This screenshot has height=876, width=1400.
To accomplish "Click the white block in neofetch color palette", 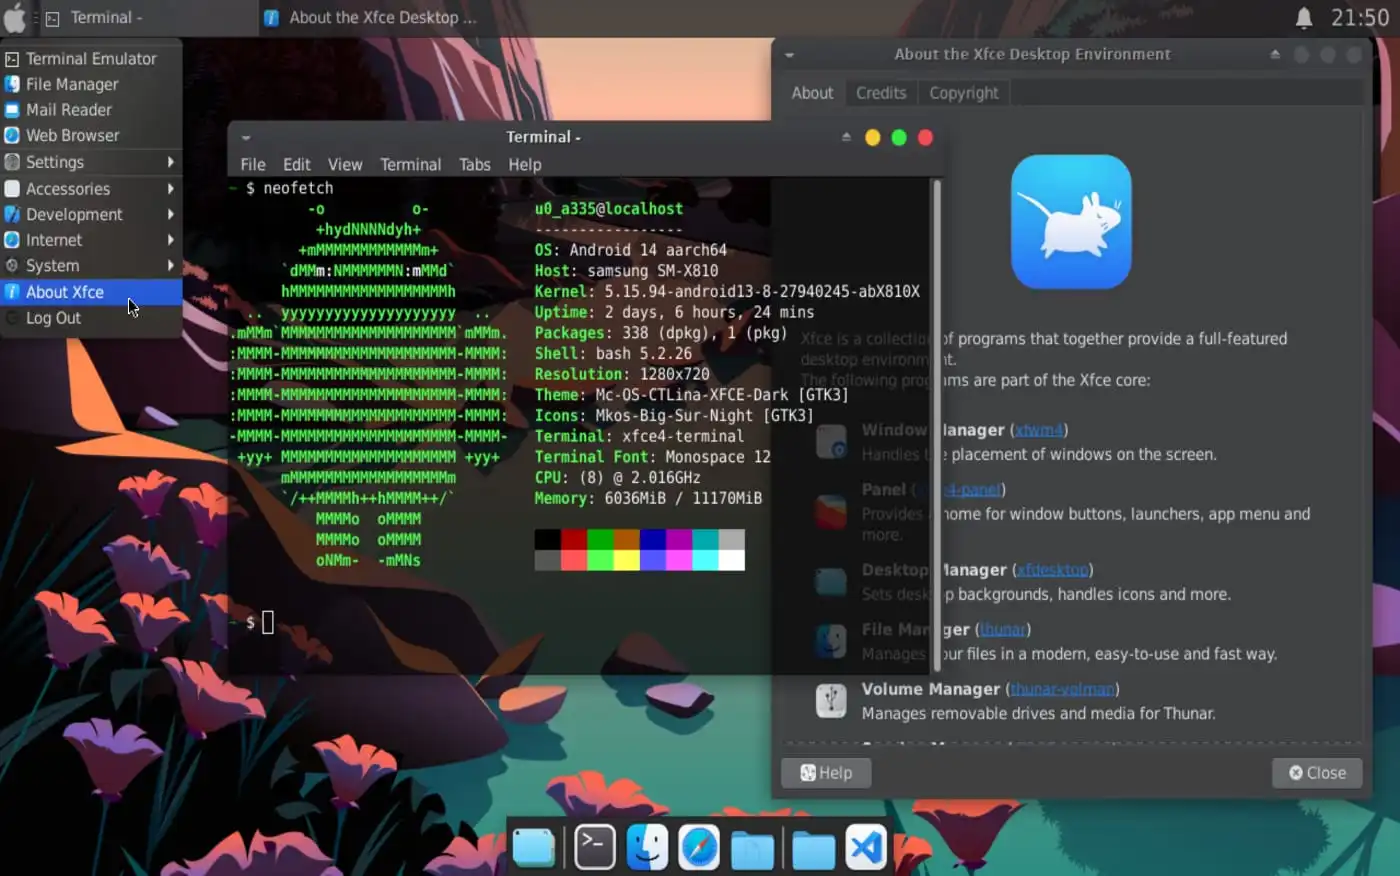I will coord(731,560).
